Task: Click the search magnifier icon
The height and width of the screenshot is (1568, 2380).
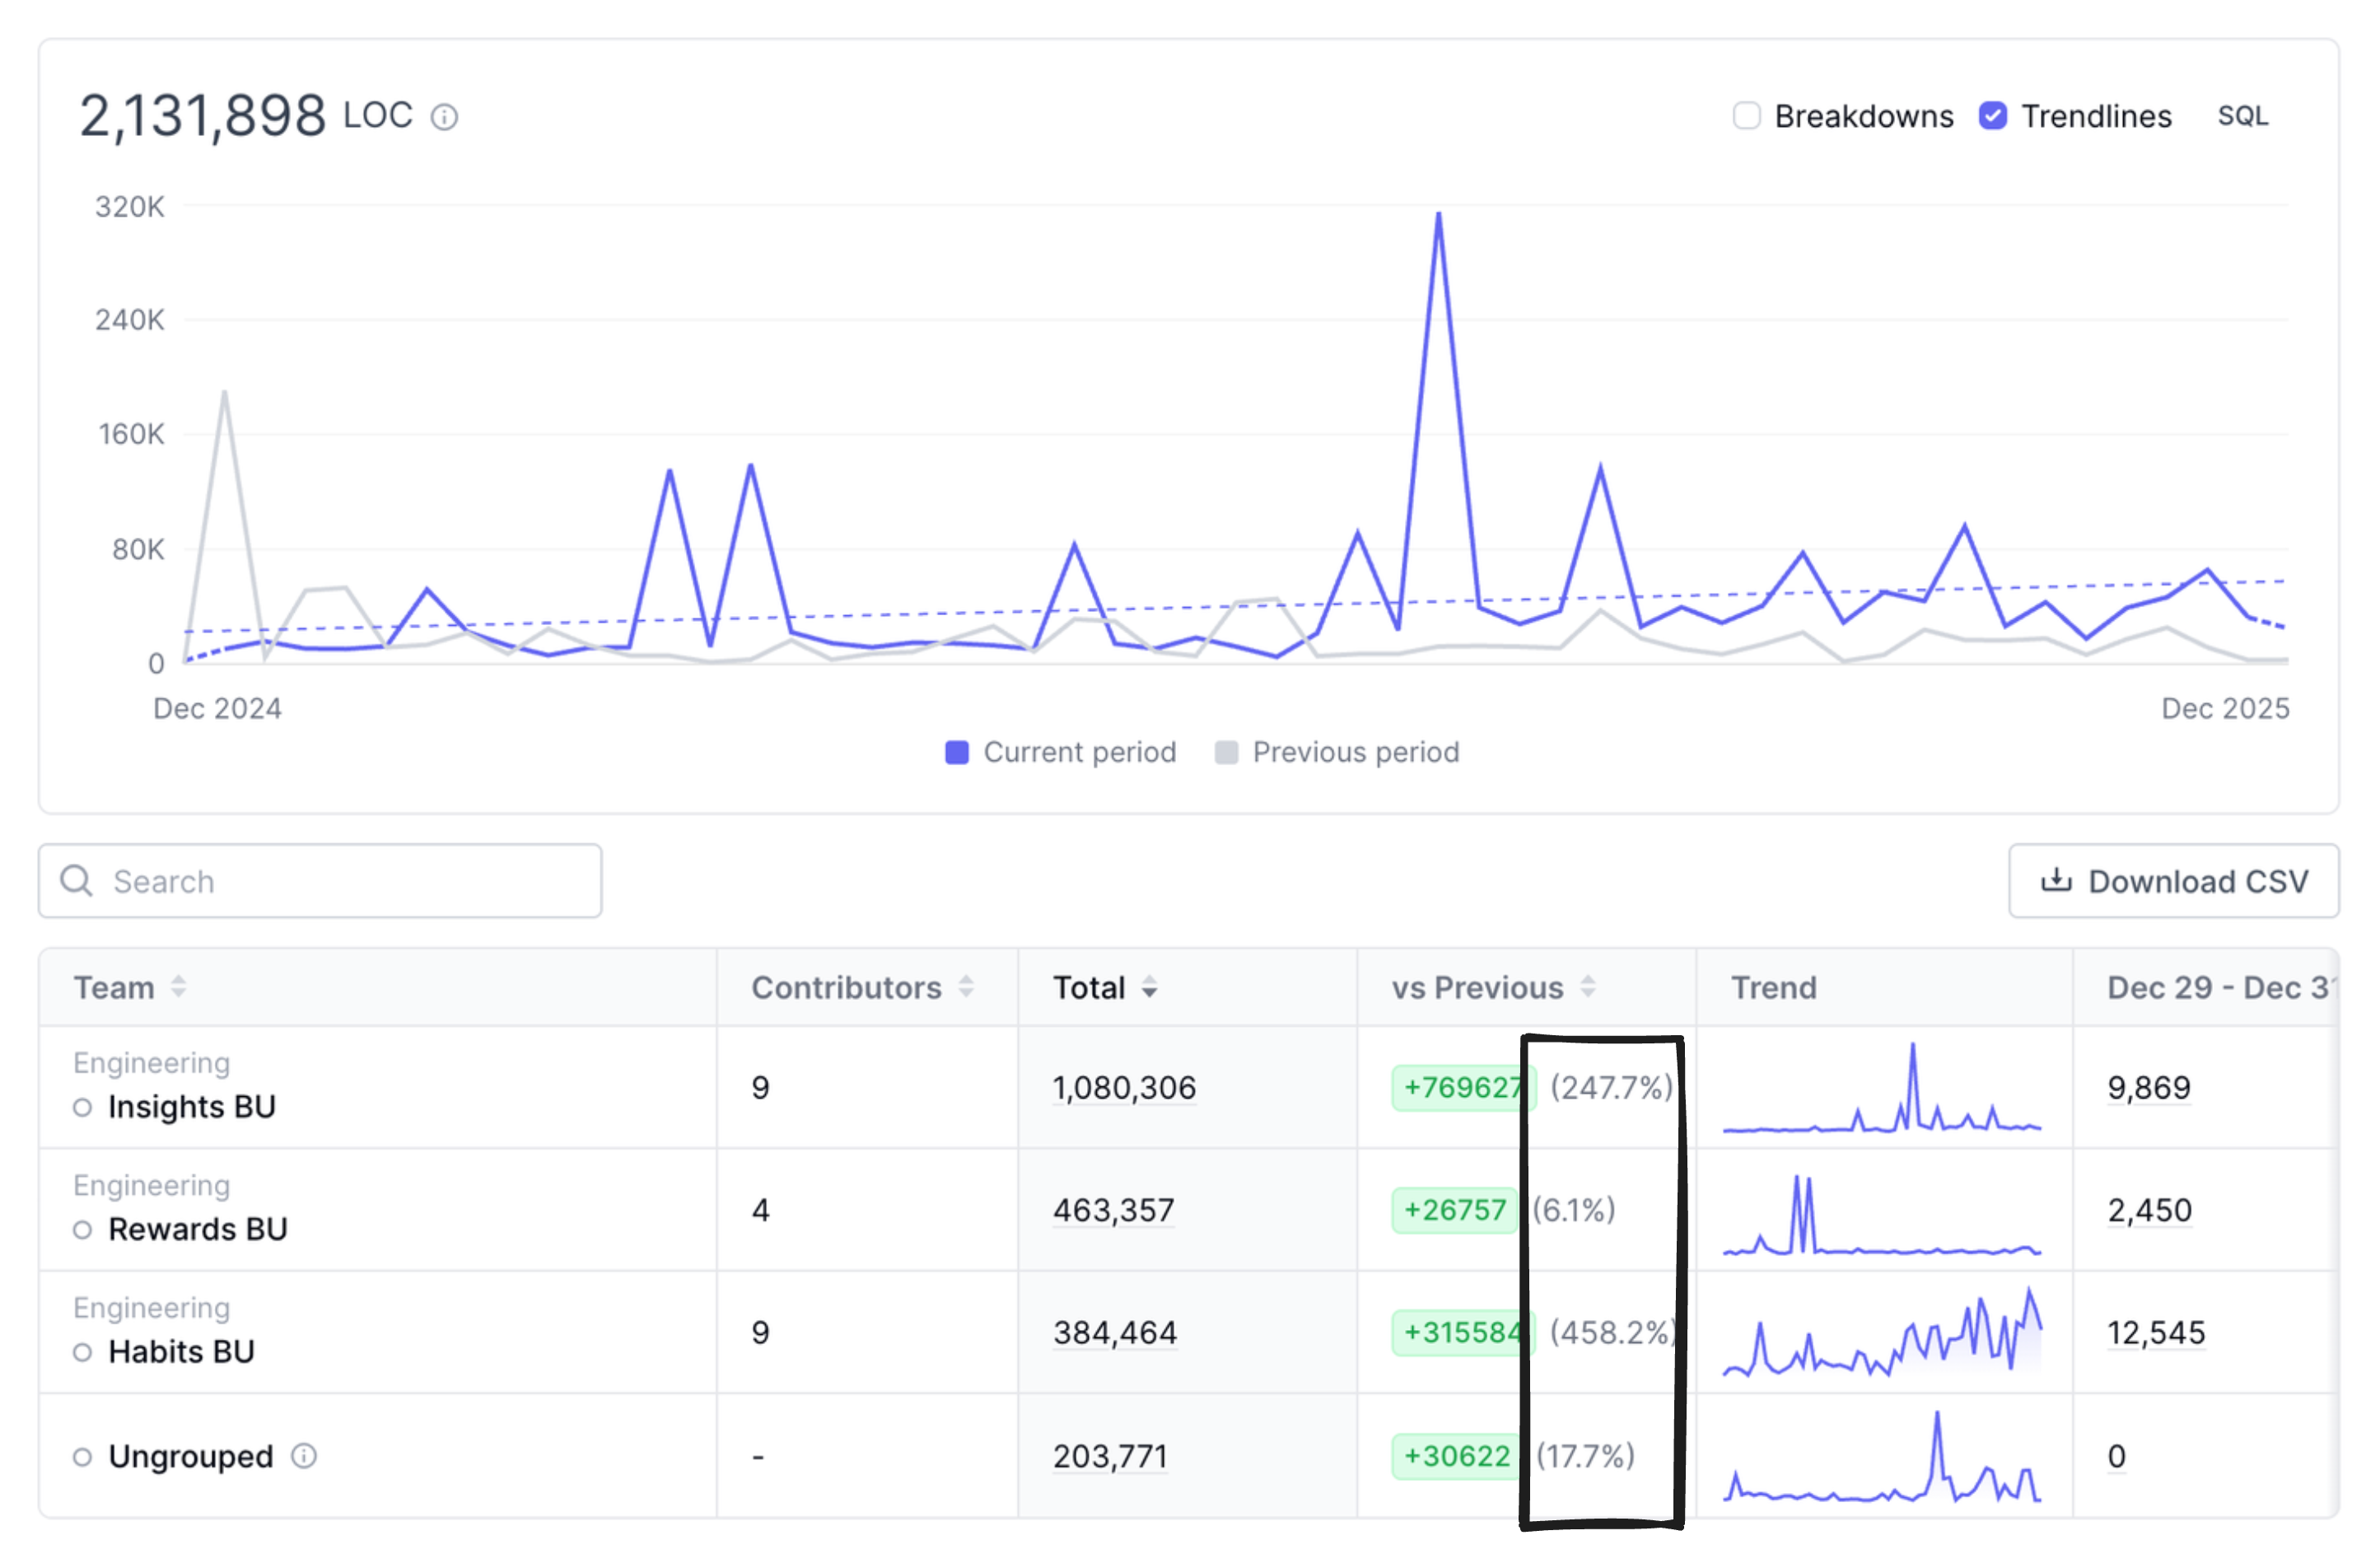Action: [x=76, y=881]
